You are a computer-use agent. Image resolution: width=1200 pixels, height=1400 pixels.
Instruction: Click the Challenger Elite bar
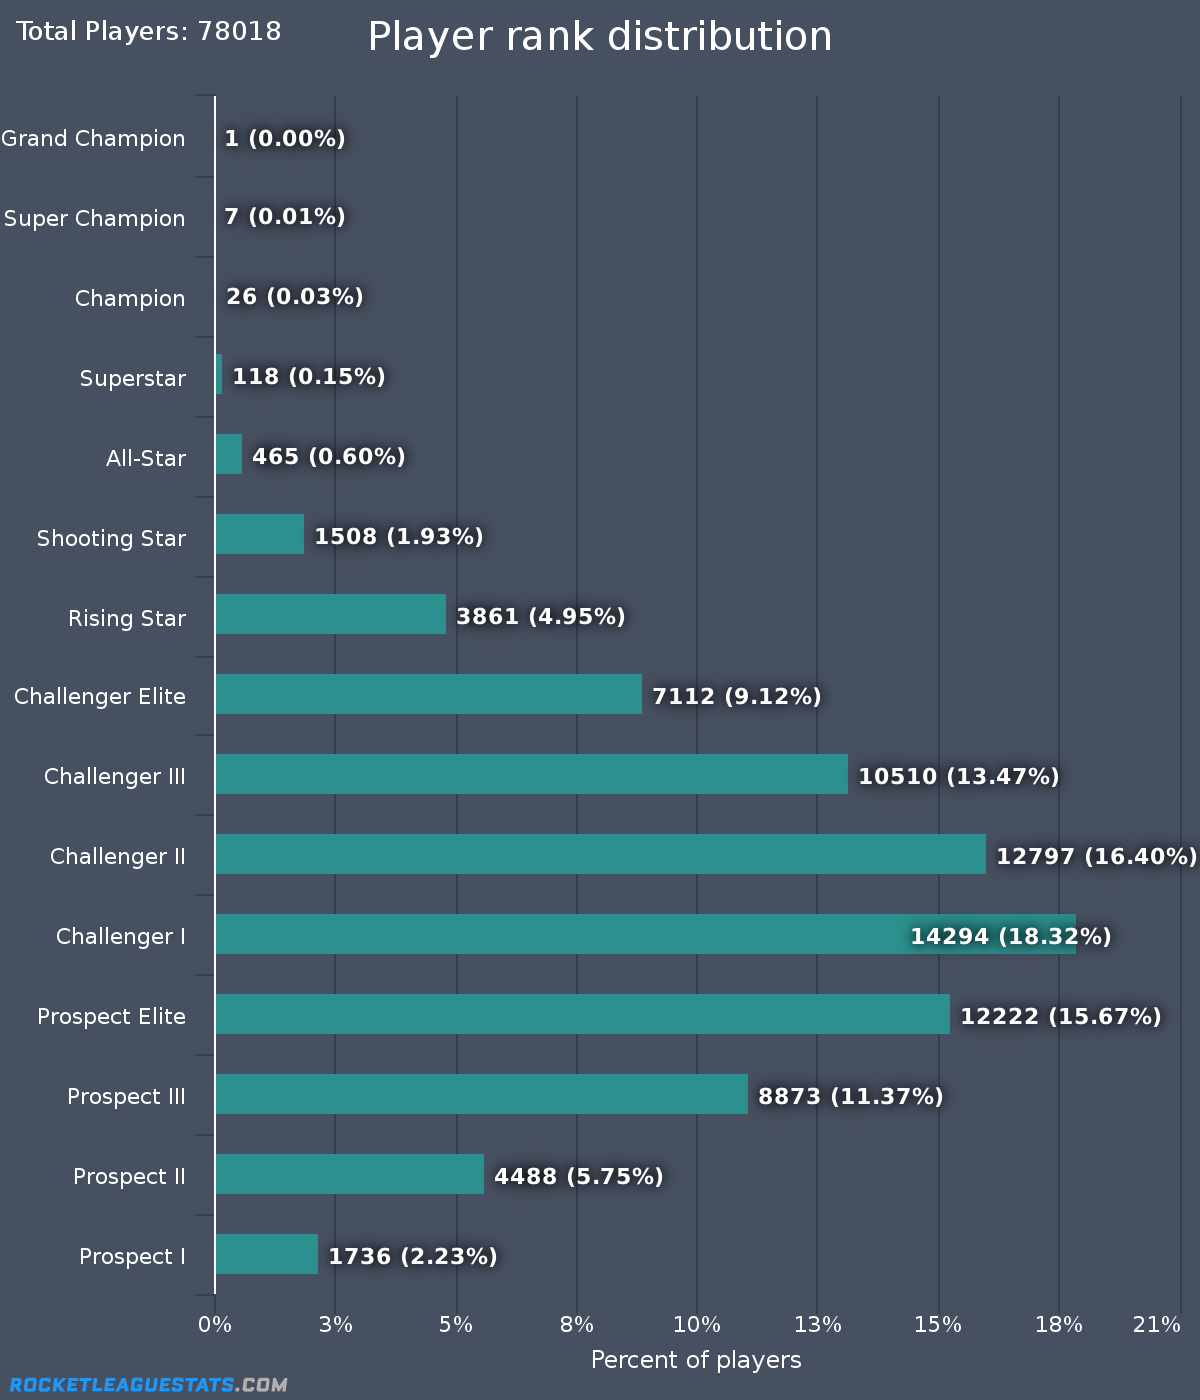(428, 694)
